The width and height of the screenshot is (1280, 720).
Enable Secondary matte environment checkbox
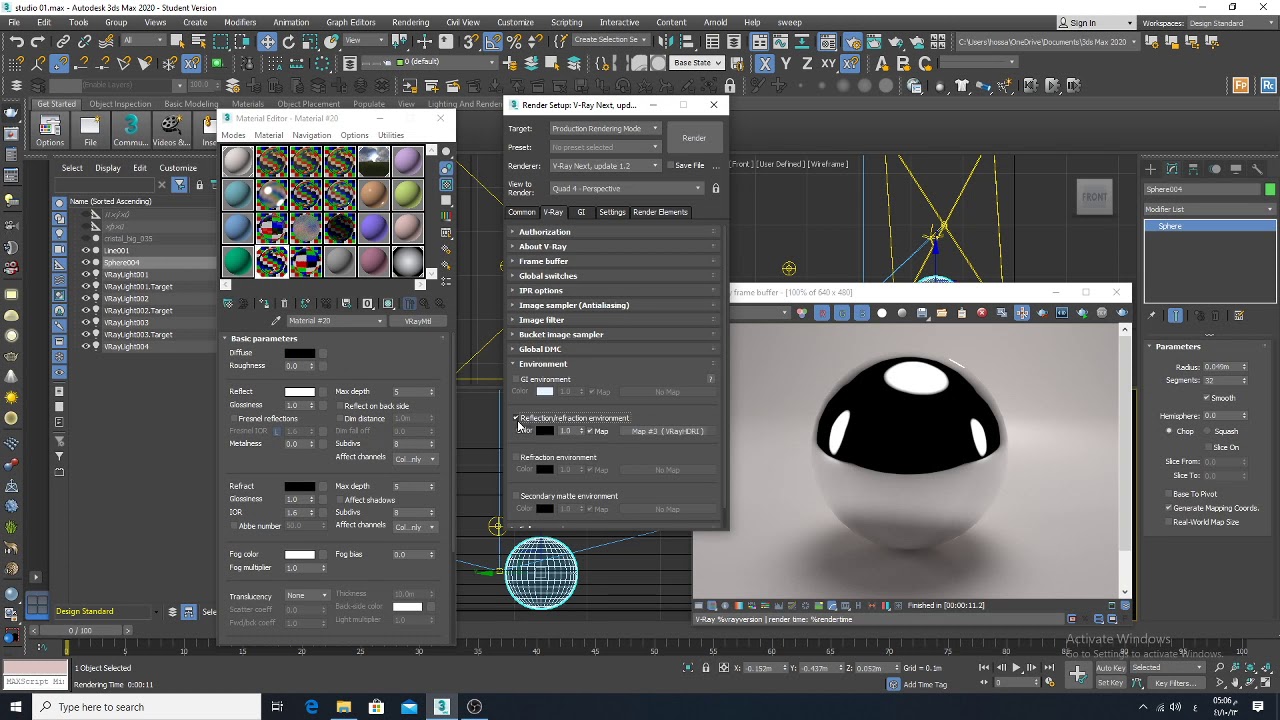click(x=516, y=496)
